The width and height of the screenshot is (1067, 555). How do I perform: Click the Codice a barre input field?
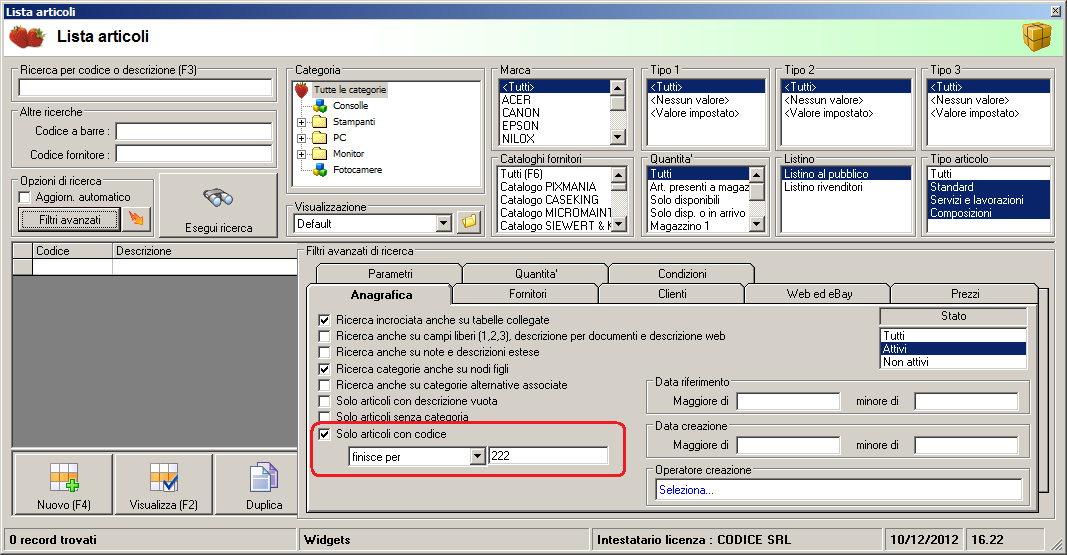(x=194, y=131)
